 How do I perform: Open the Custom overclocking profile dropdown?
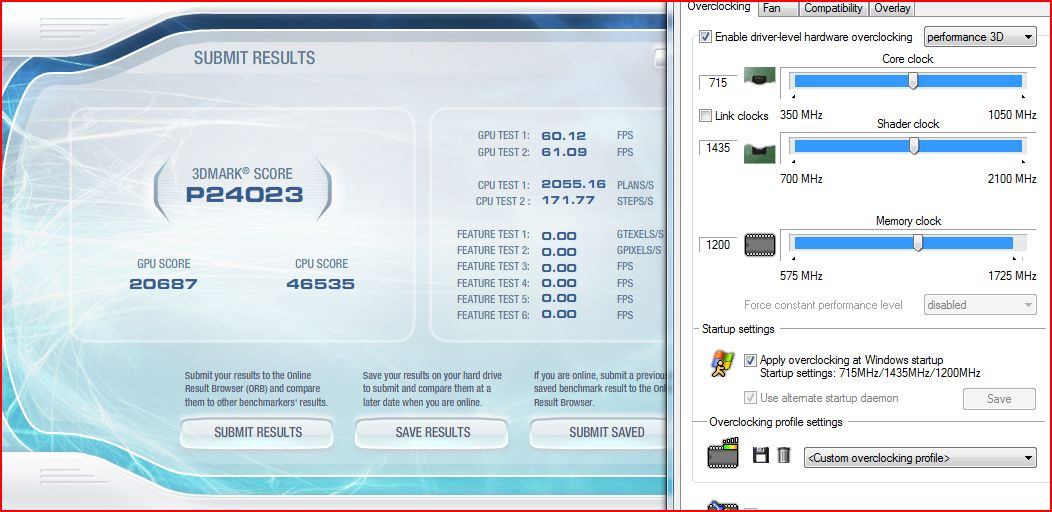point(920,458)
